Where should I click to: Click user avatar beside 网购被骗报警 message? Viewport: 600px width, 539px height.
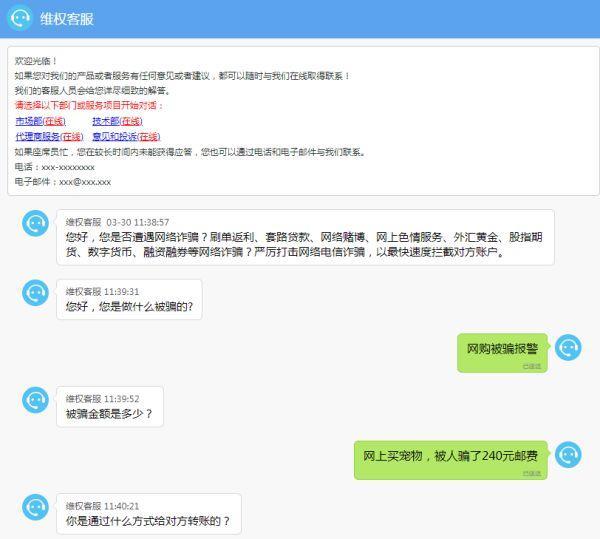pyautogui.click(x=568, y=347)
